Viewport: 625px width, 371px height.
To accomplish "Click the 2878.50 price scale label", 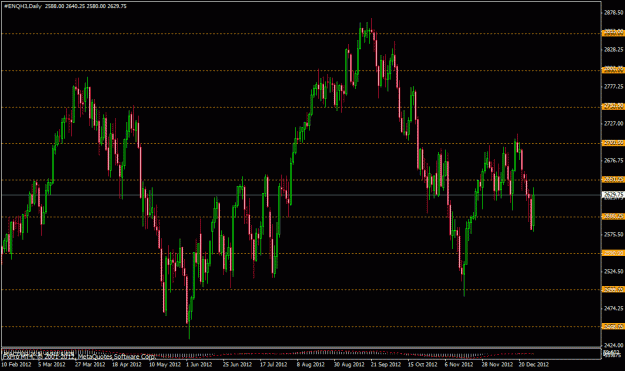I will click(613, 13).
